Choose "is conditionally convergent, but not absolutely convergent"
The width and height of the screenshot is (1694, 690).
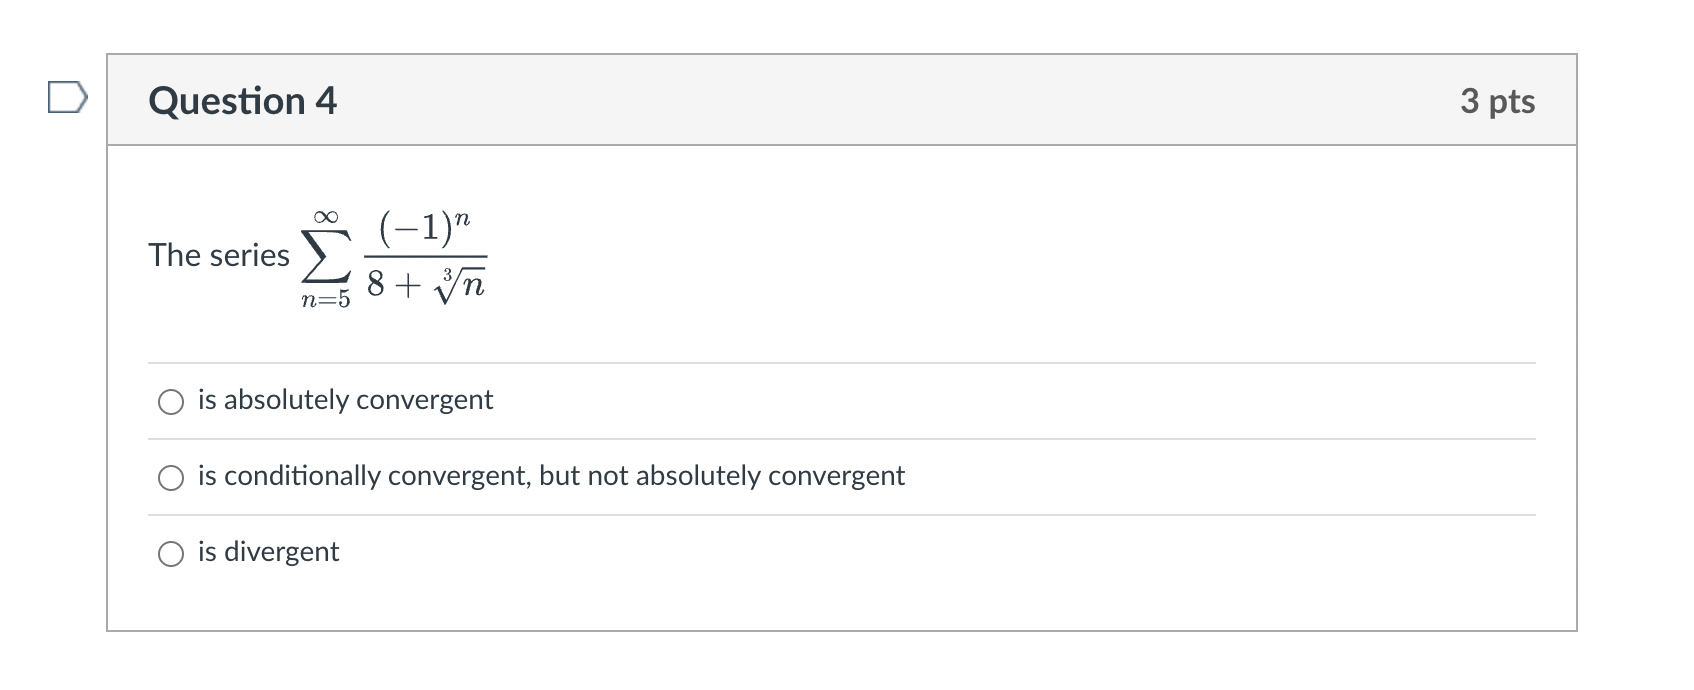tap(172, 477)
